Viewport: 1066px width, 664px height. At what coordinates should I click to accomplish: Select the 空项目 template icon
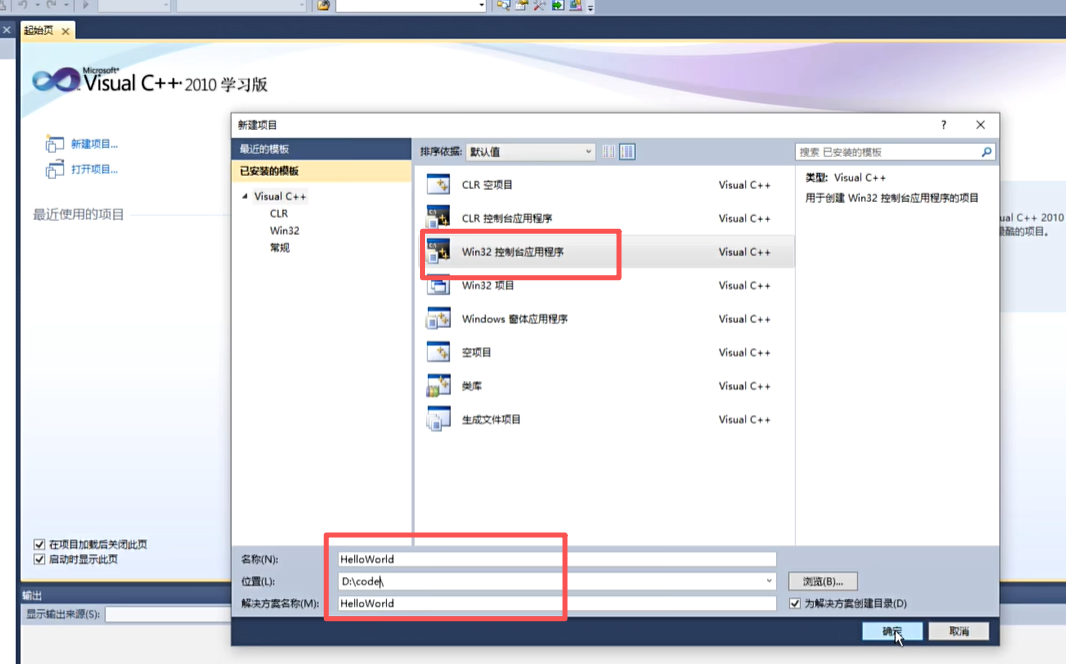click(439, 352)
